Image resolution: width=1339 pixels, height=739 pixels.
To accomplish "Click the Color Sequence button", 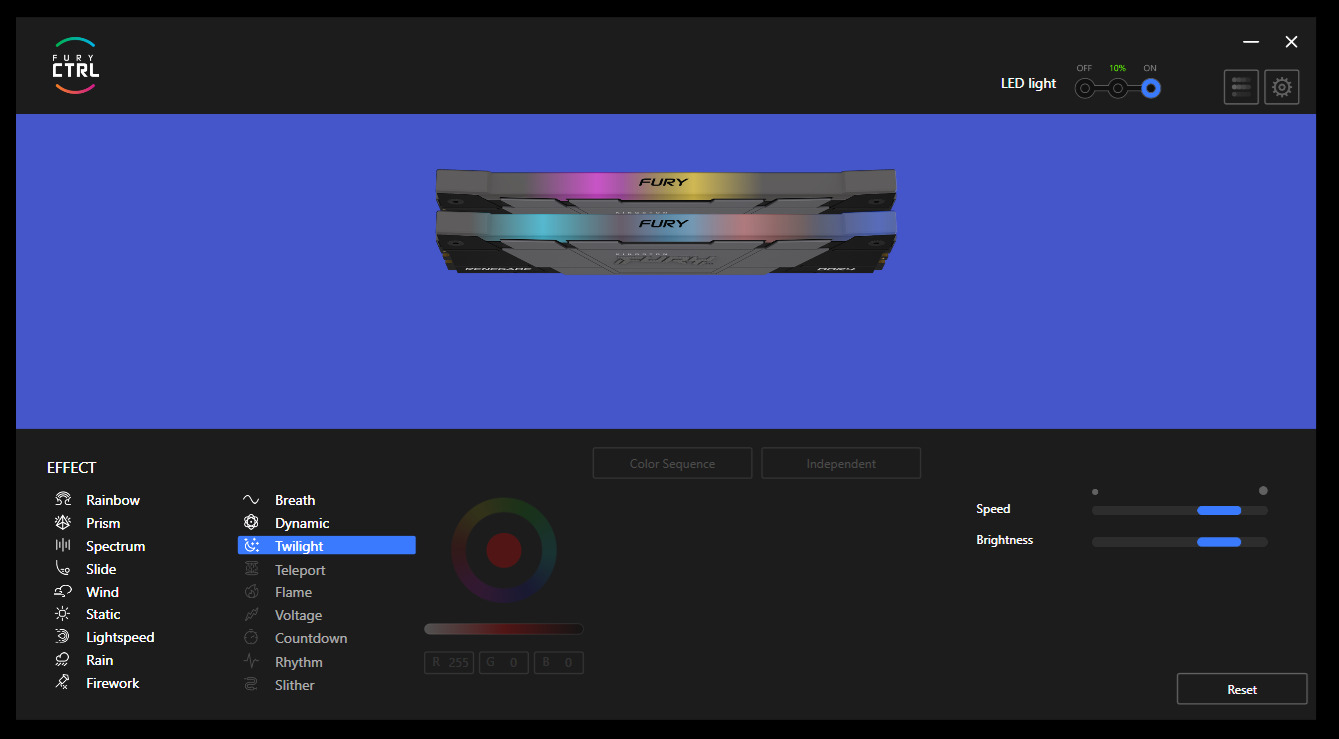I will 672,463.
